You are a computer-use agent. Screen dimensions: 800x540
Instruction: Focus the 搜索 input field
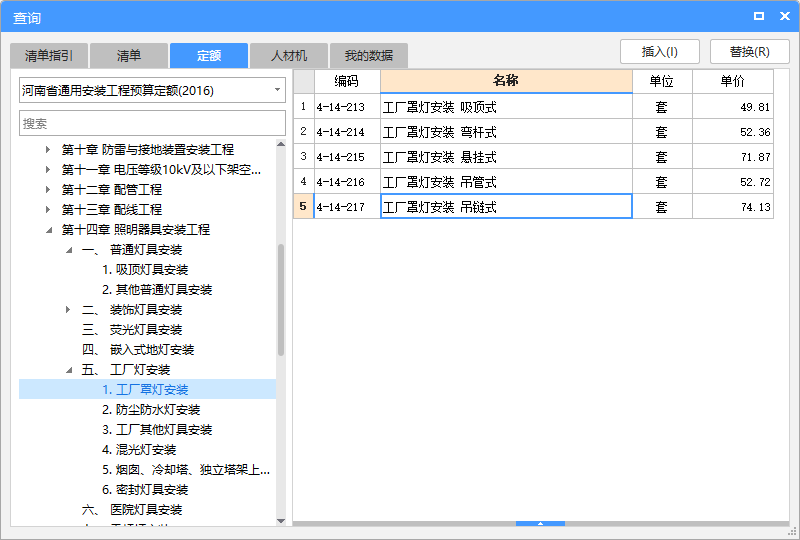152,123
